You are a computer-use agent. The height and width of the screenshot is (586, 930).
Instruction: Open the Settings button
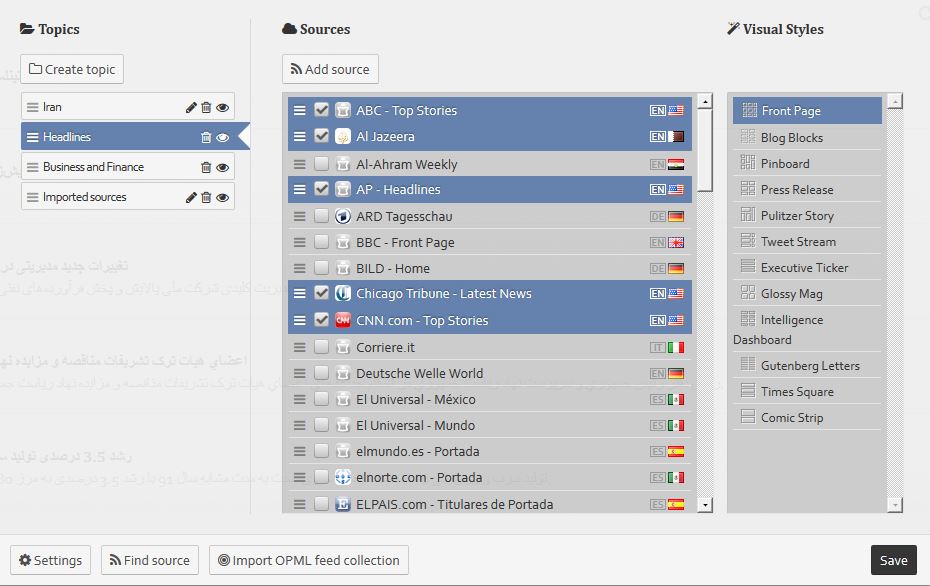tap(50, 560)
